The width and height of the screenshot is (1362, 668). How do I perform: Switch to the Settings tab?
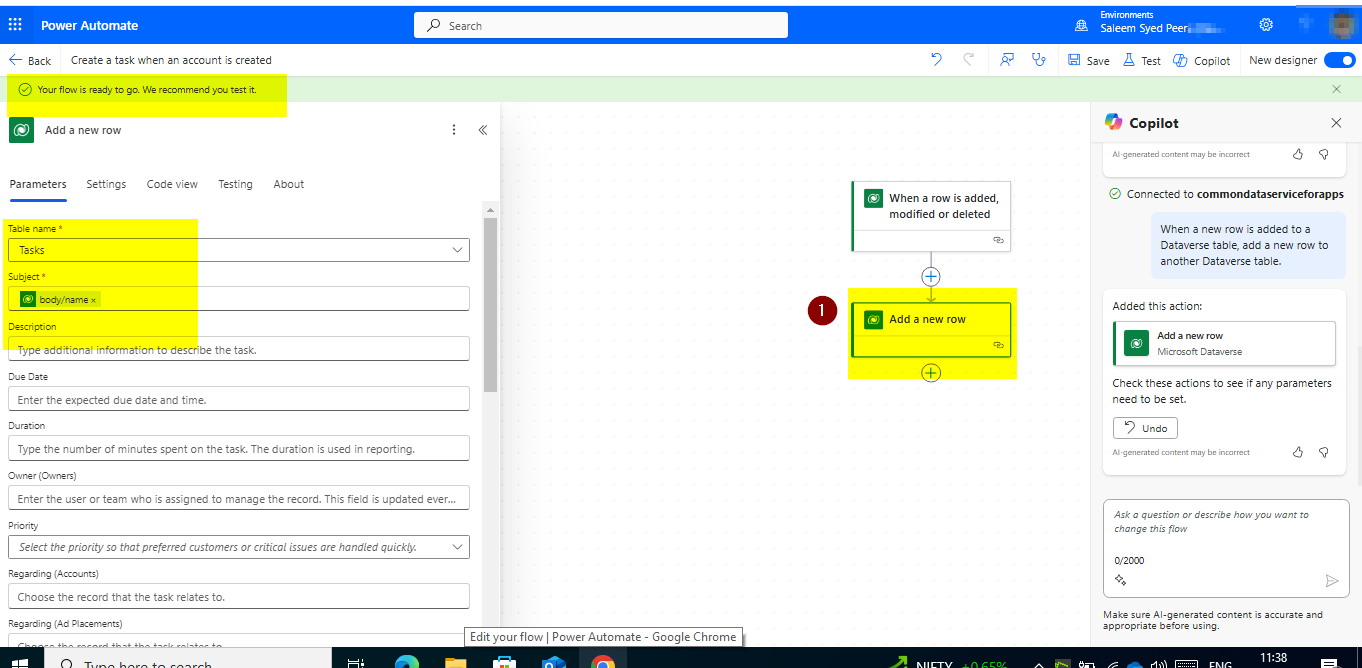point(106,184)
